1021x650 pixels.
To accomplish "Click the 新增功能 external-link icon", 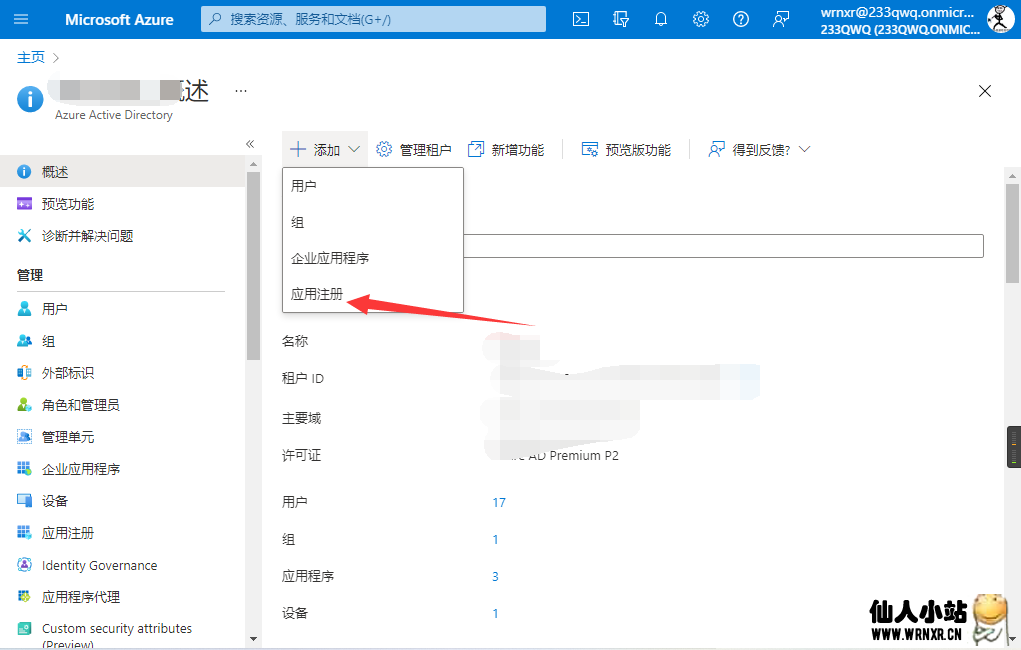I will click(476, 149).
